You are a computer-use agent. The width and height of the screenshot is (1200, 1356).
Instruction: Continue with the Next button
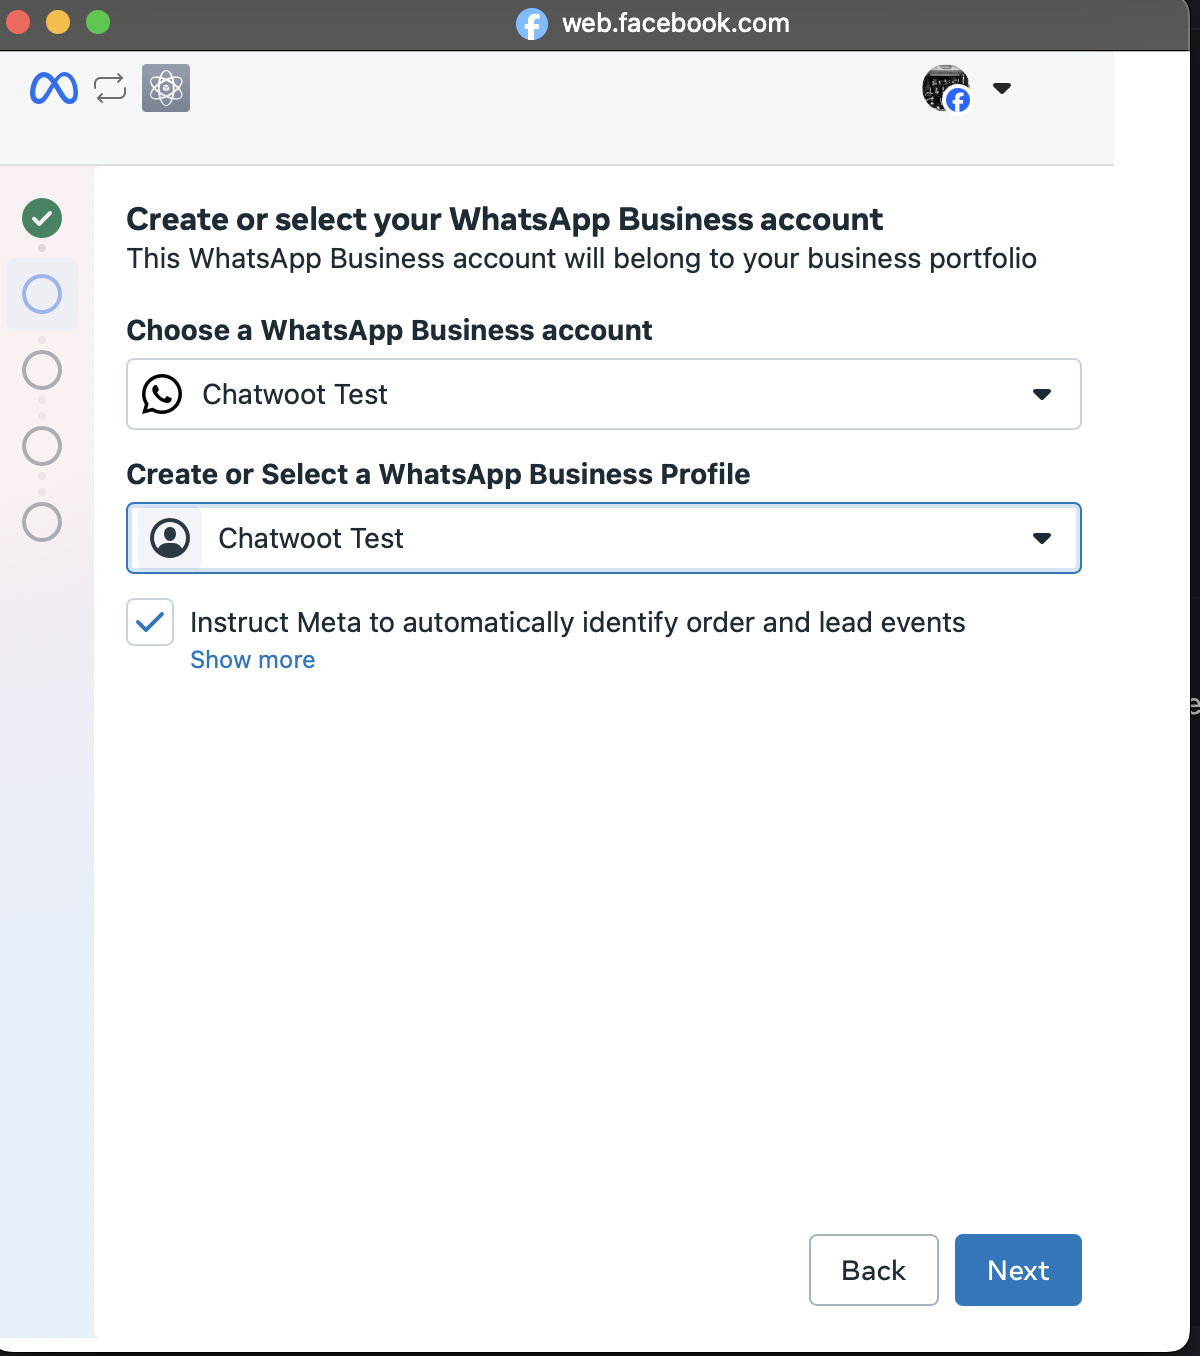click(1018, 1270)
